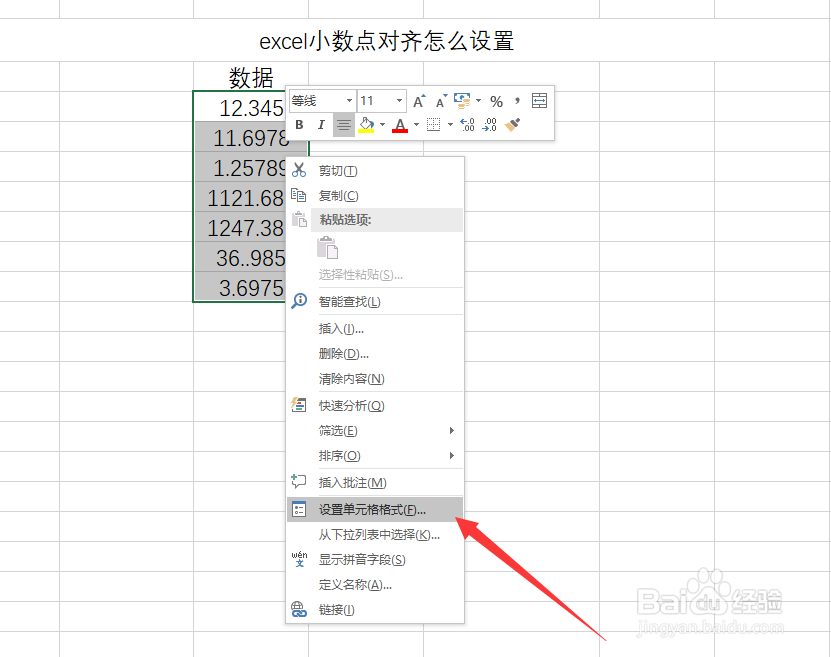
Task: Click title excel小数点对齐怎么设置
Action: click(x=386, y=41)
